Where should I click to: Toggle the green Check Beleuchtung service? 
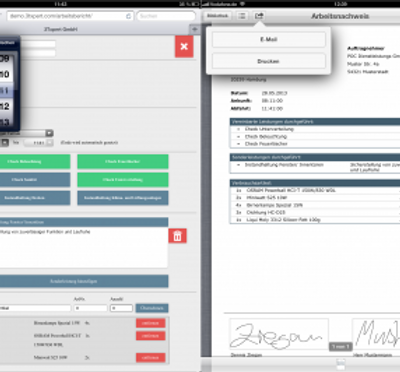35,161
